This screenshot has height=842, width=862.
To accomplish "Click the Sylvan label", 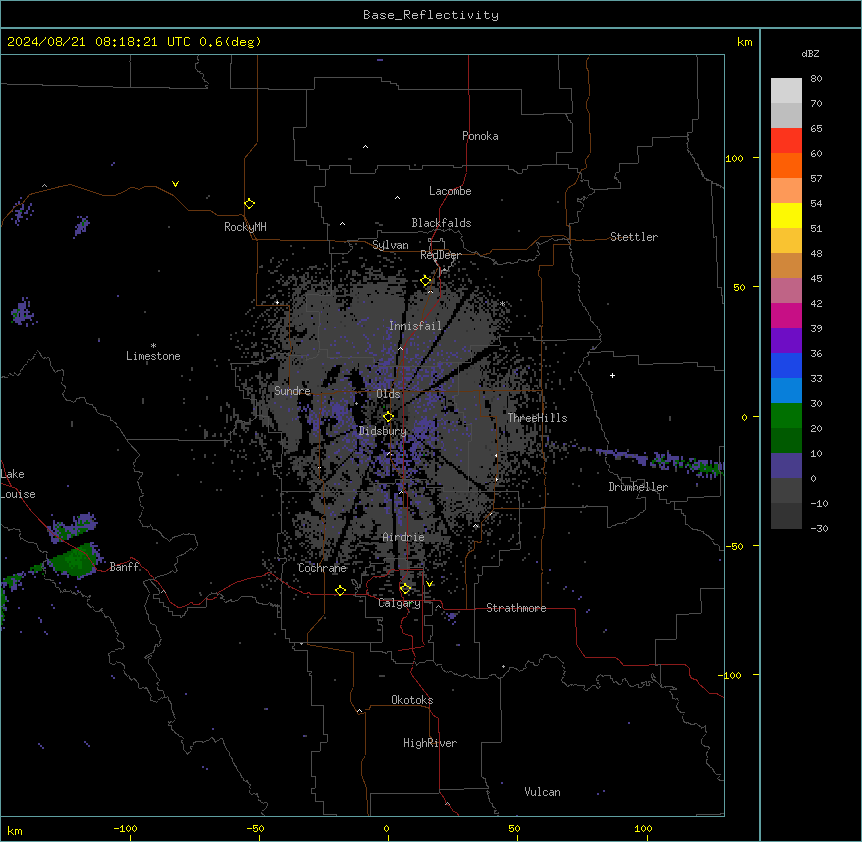I will 390,245.
